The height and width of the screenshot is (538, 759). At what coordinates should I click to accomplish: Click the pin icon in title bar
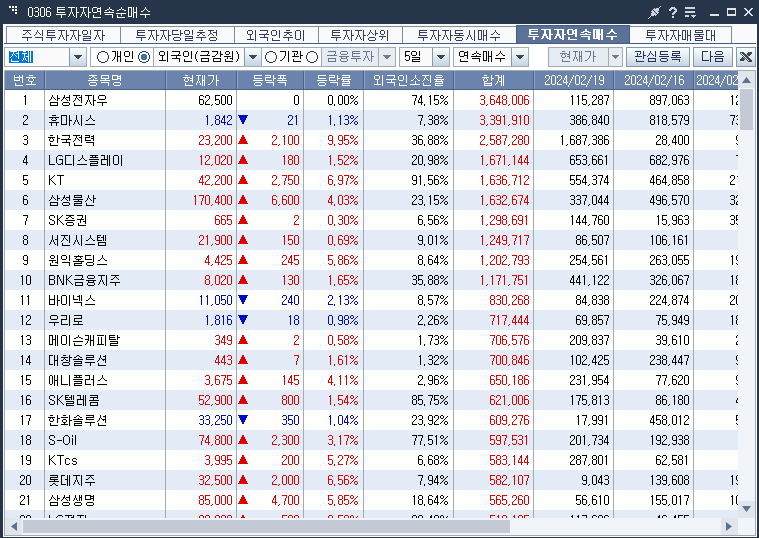point(654,12)
